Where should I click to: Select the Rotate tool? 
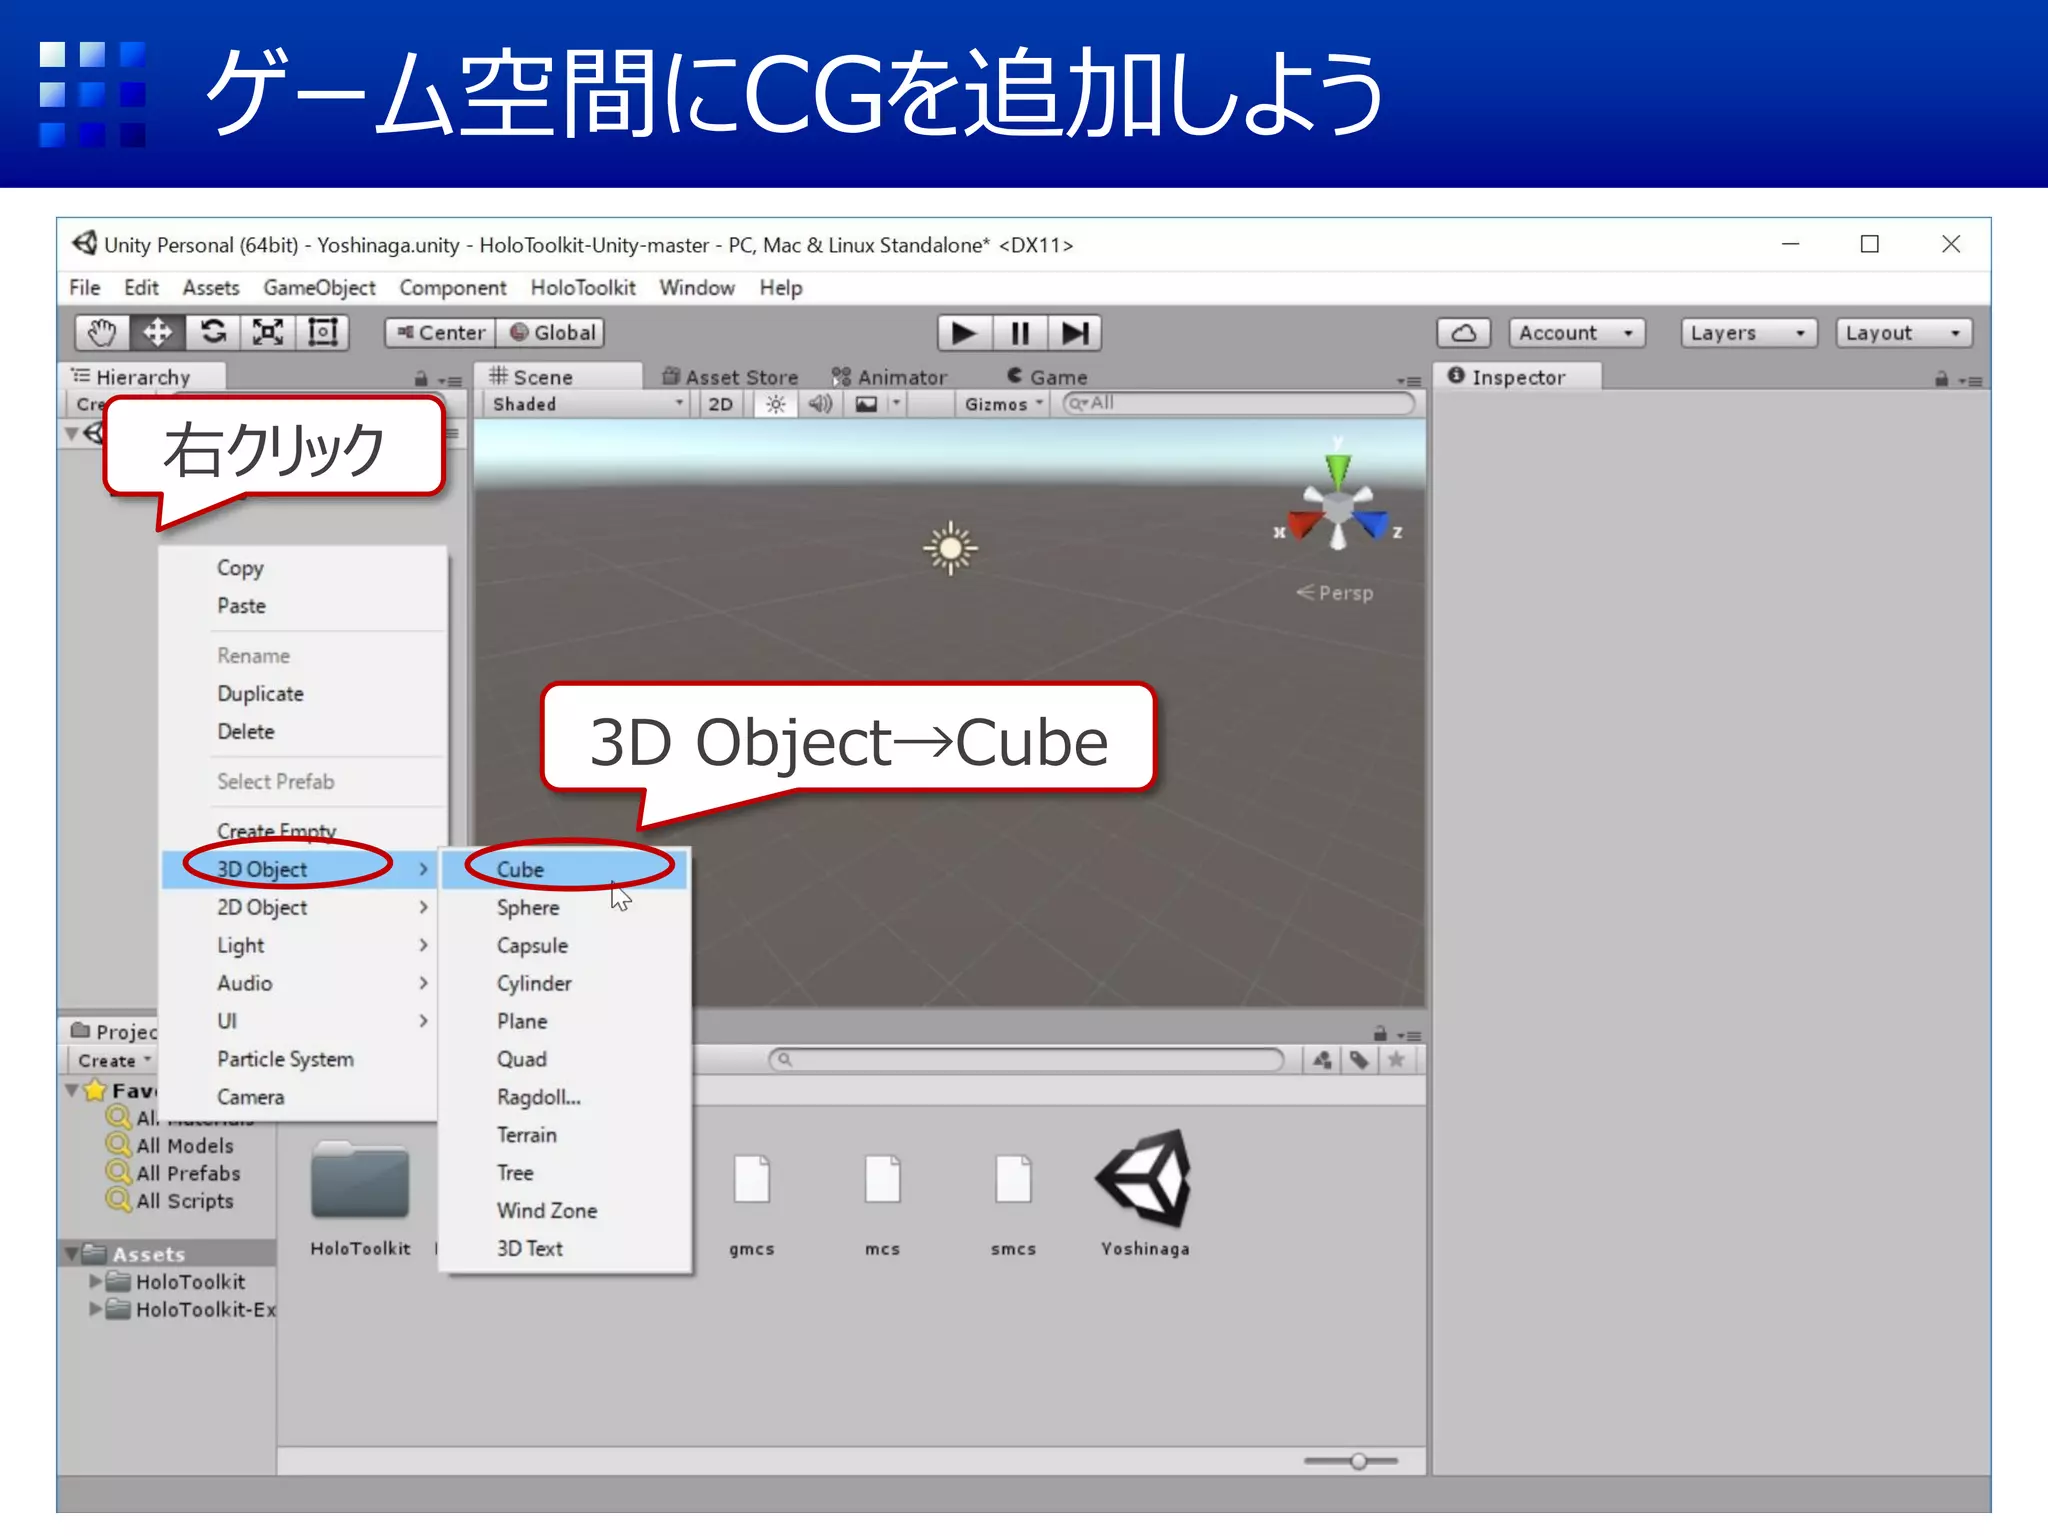pyautogui.click(x=213, y=333)
